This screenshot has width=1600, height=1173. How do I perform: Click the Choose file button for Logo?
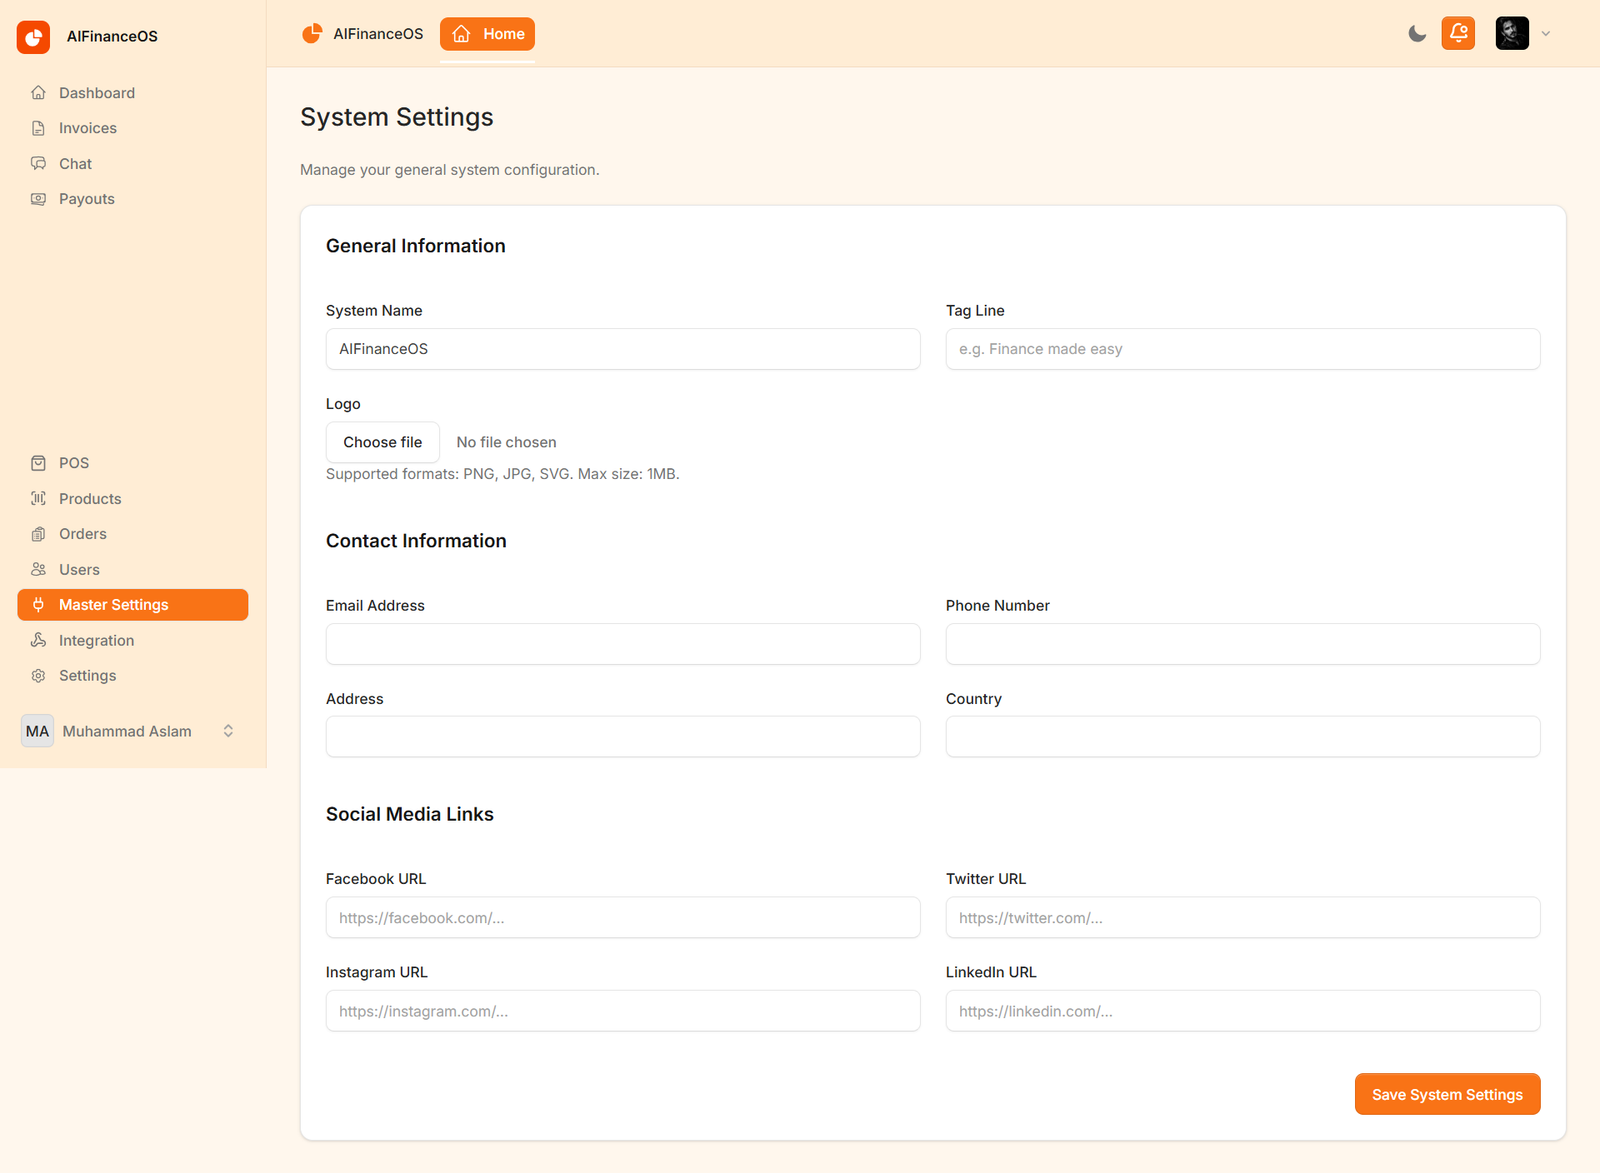[383, 442]
